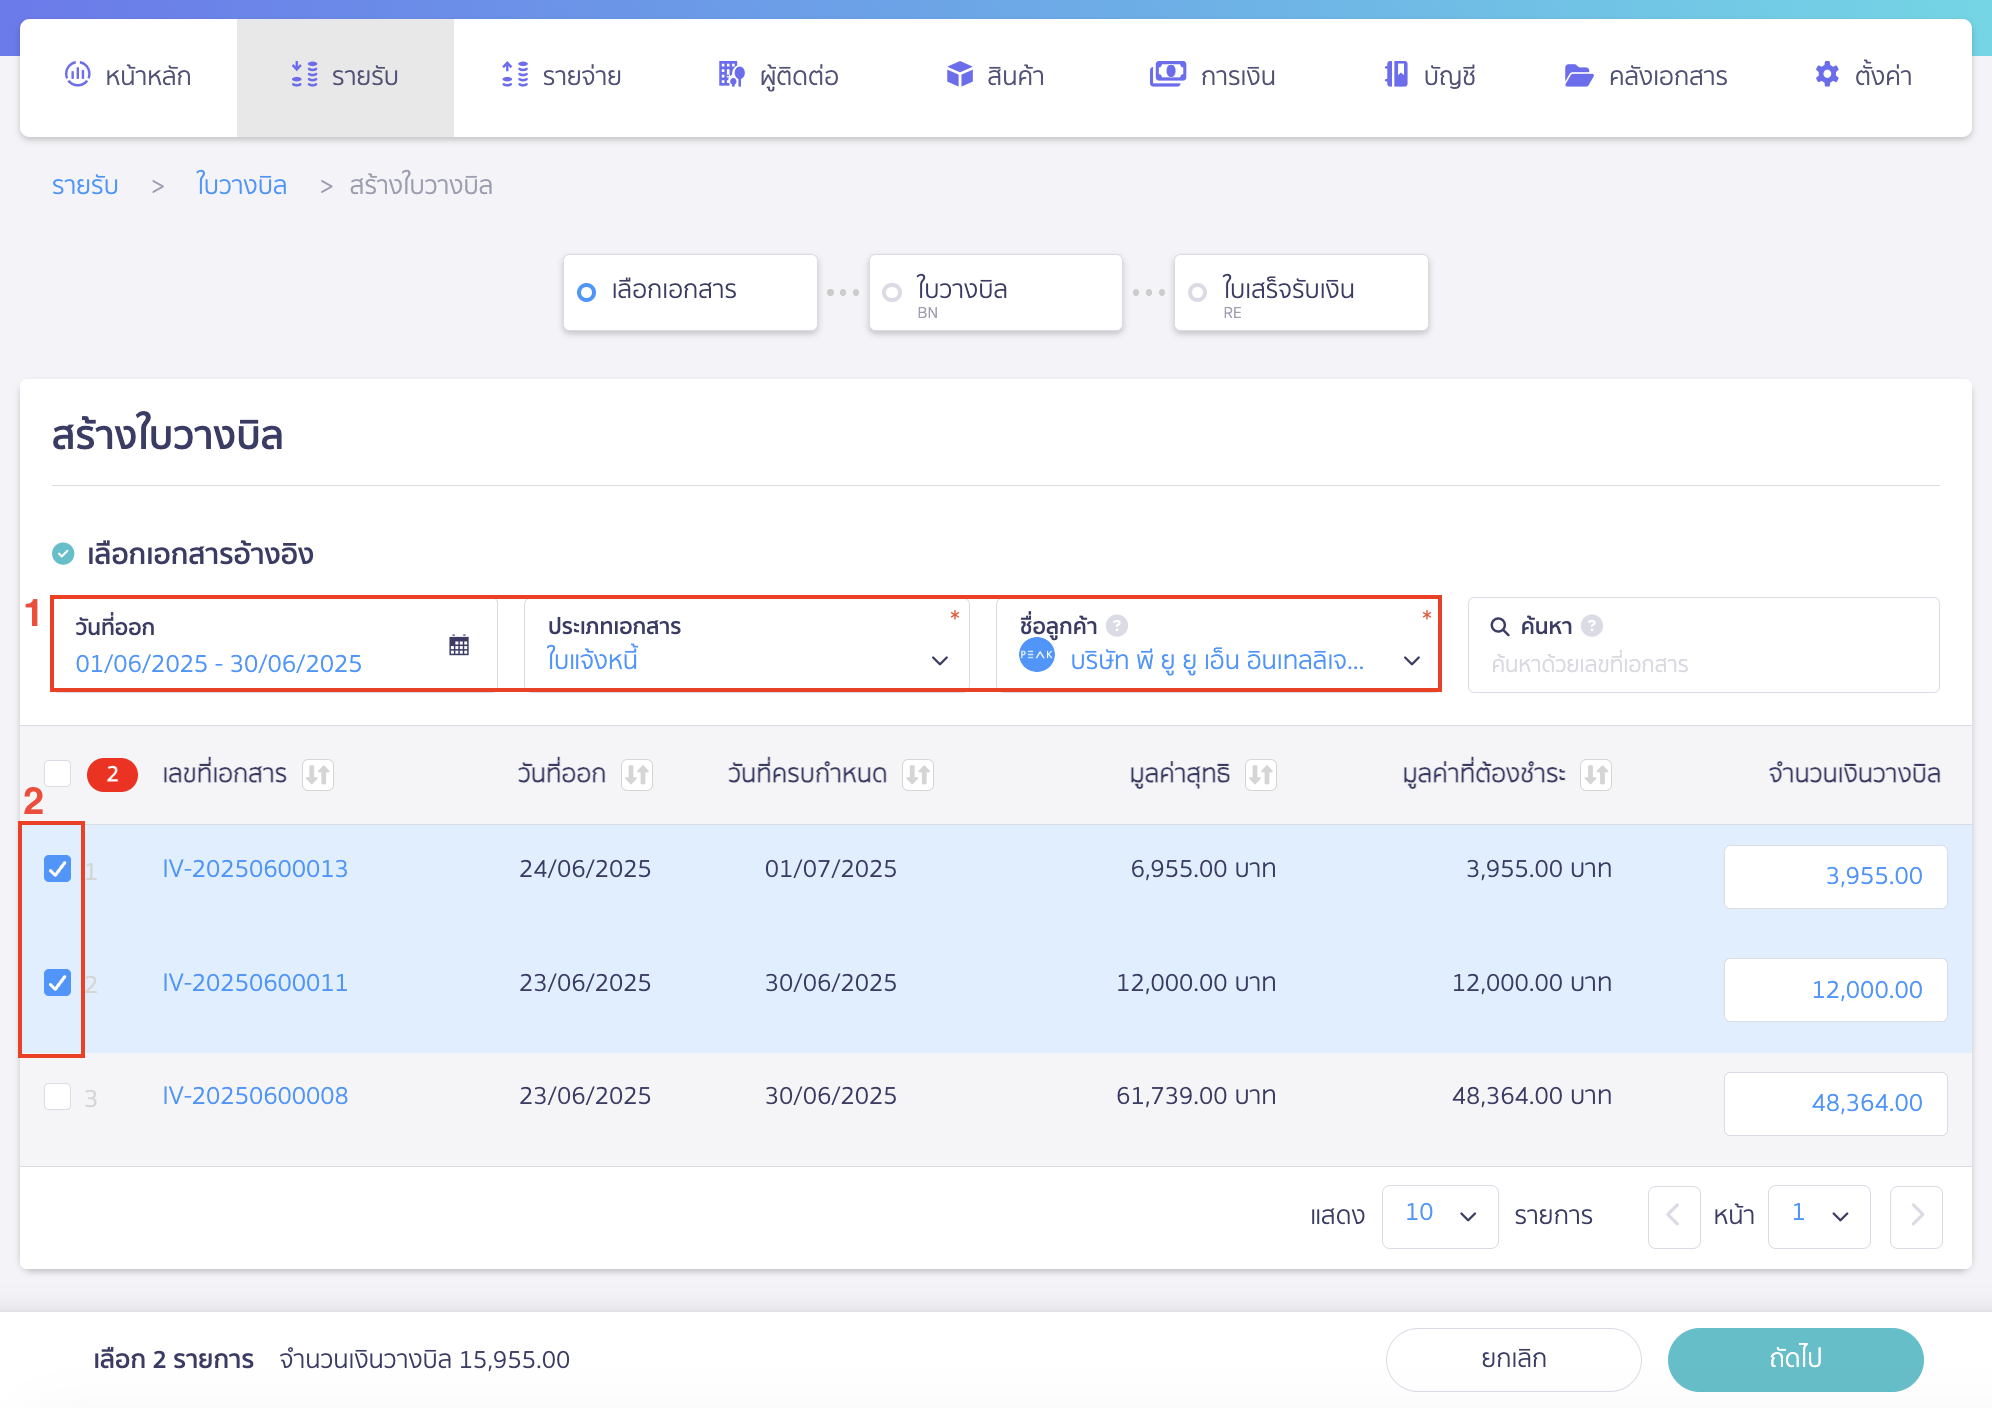This screenshot has height=1408, width=1992.
Task: Open customer name dropdown
Action: pyautogui.click(x=1411, y=660)
